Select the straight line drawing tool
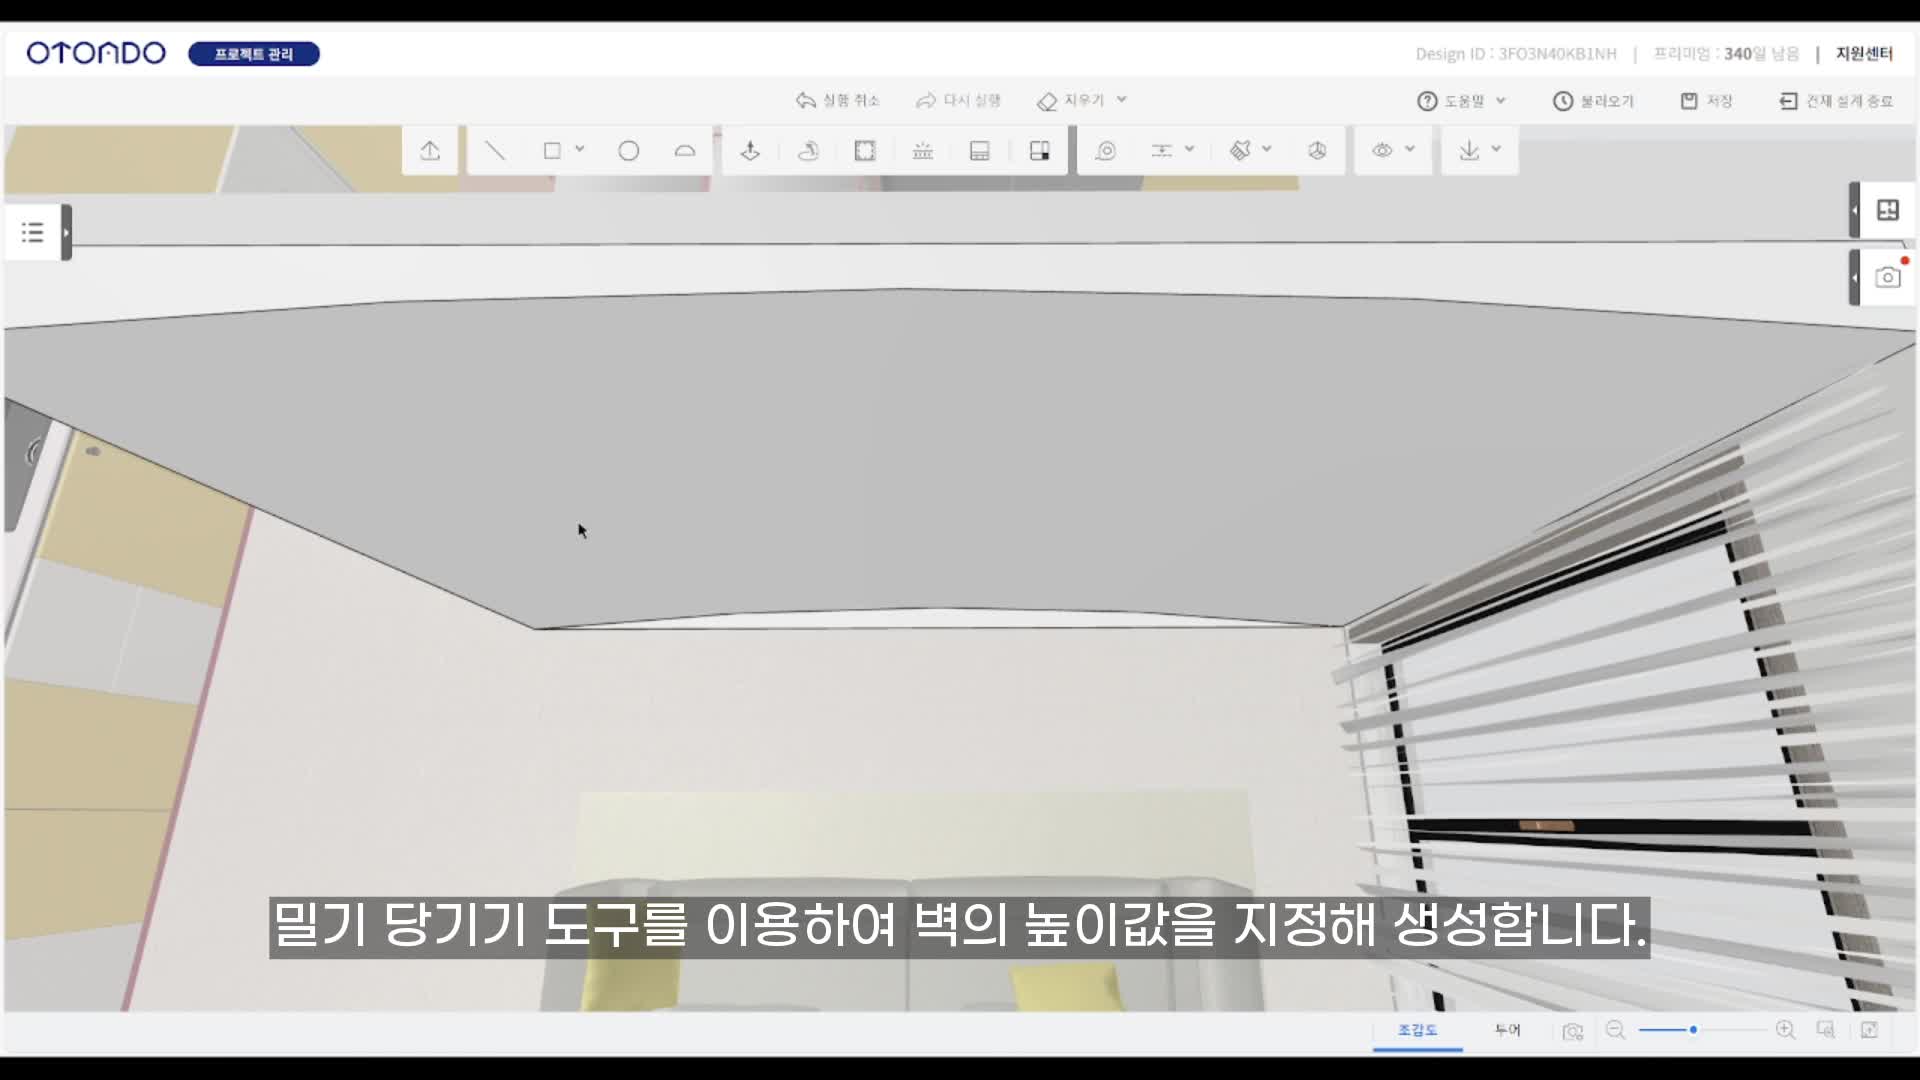Viewport: 1920px width, 1080px height. 495,151
